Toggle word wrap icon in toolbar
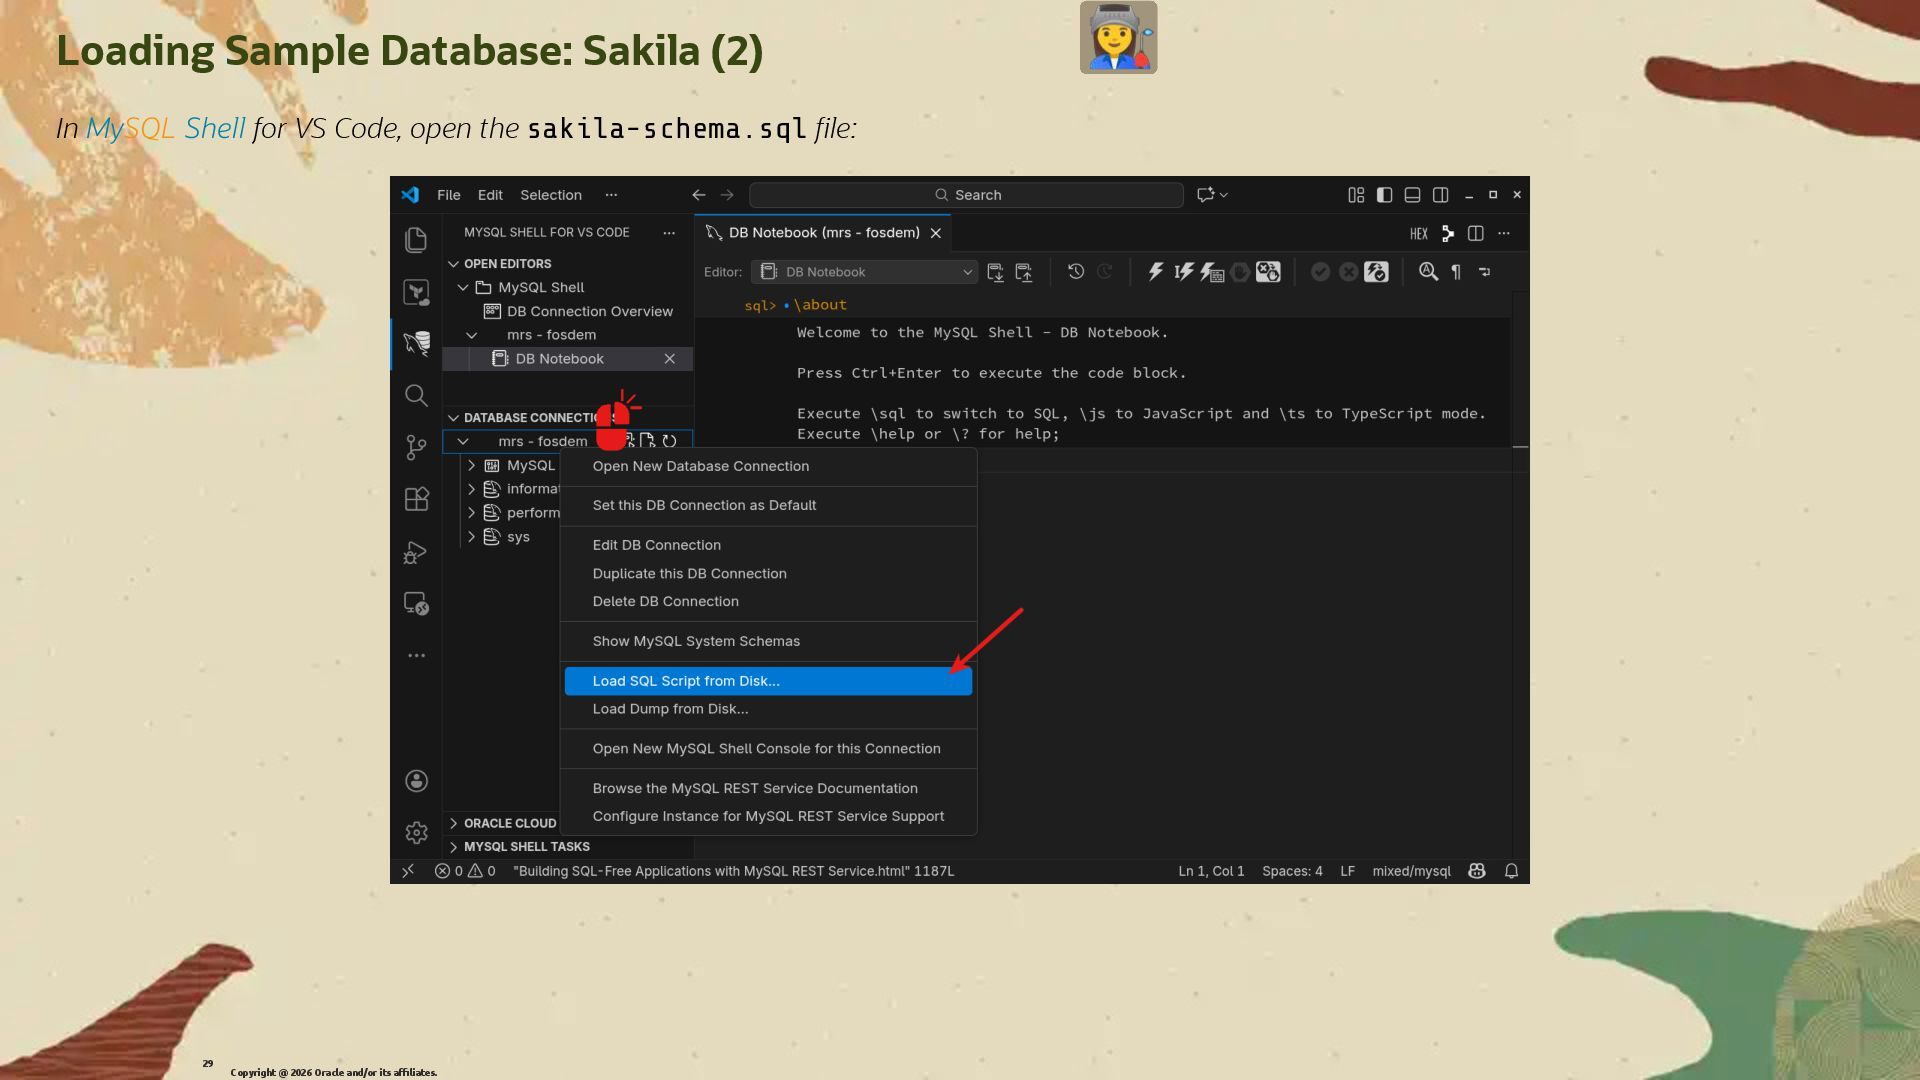 tap(1484, 272)
